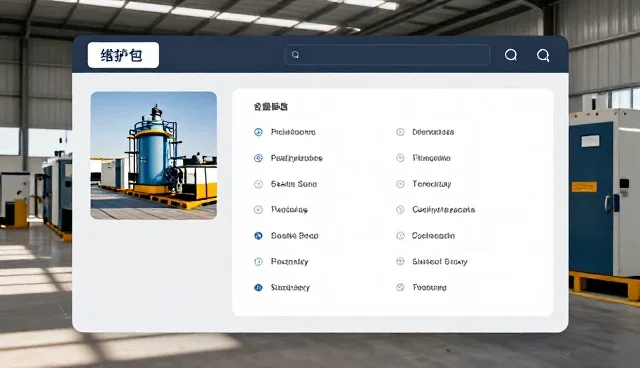
Task: Click the gray icon beside 'Slateof Bravy'
Action: point(400,262)
